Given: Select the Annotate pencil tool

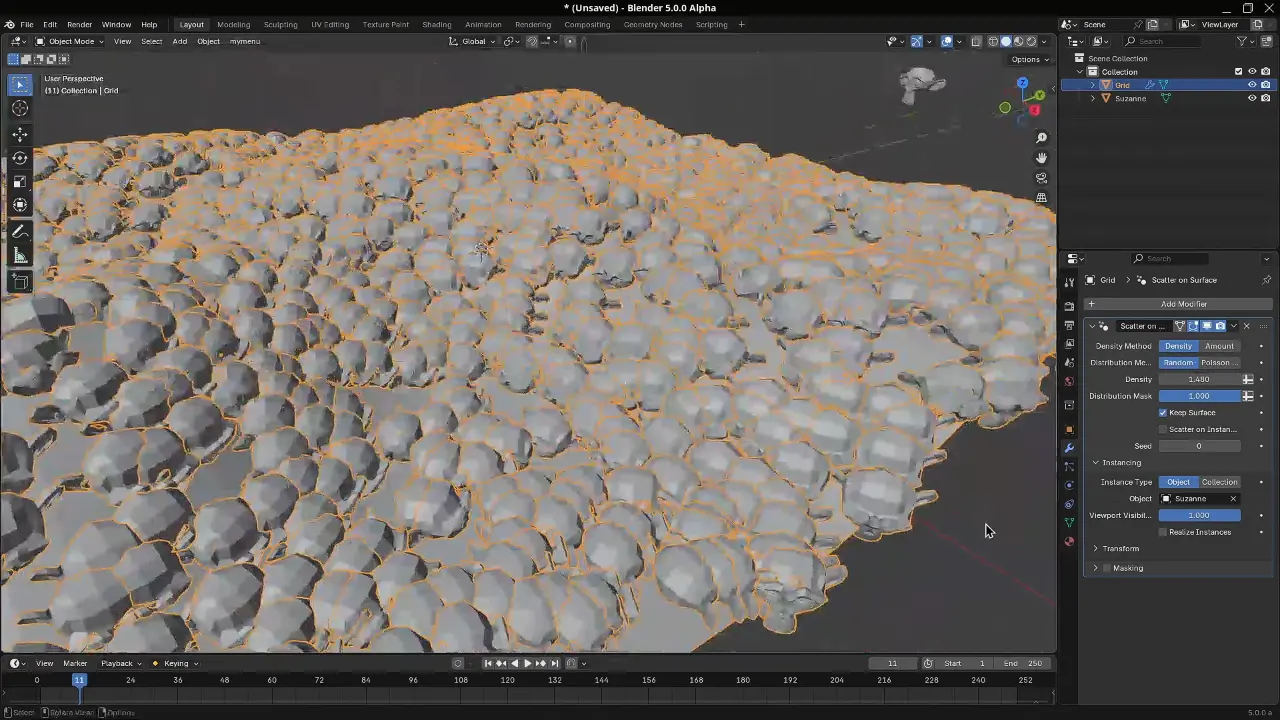Looking at the screenshot, I should coord(20,232).
